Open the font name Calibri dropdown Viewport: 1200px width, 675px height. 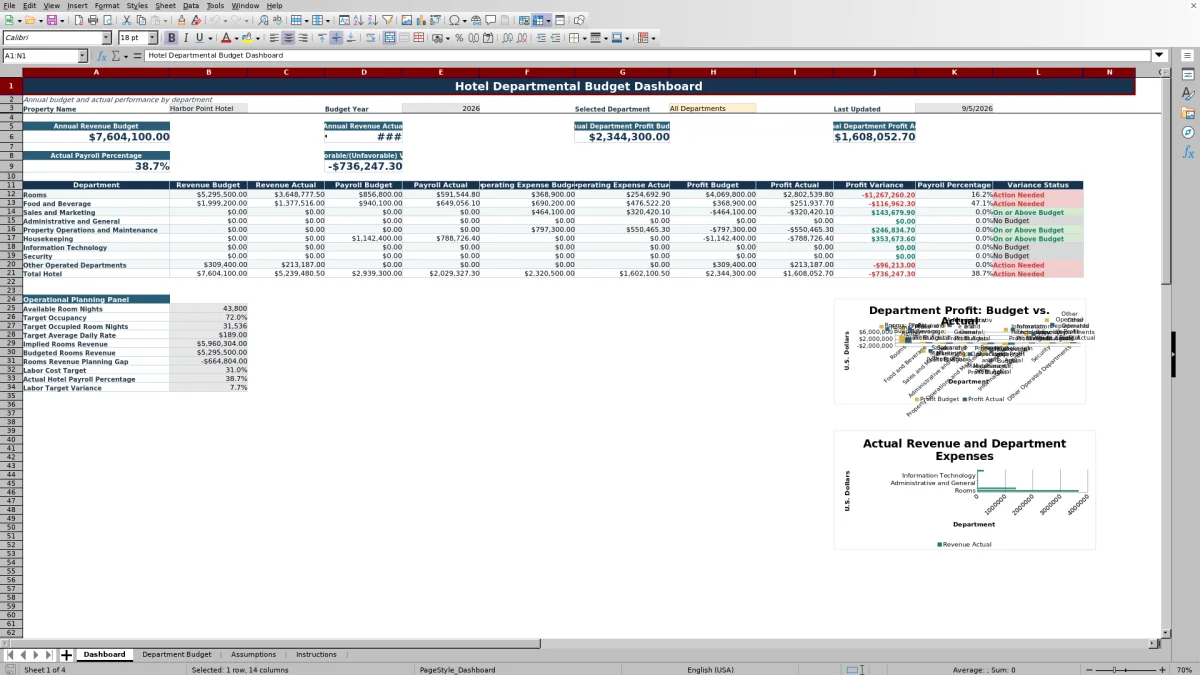pos(106,38)
